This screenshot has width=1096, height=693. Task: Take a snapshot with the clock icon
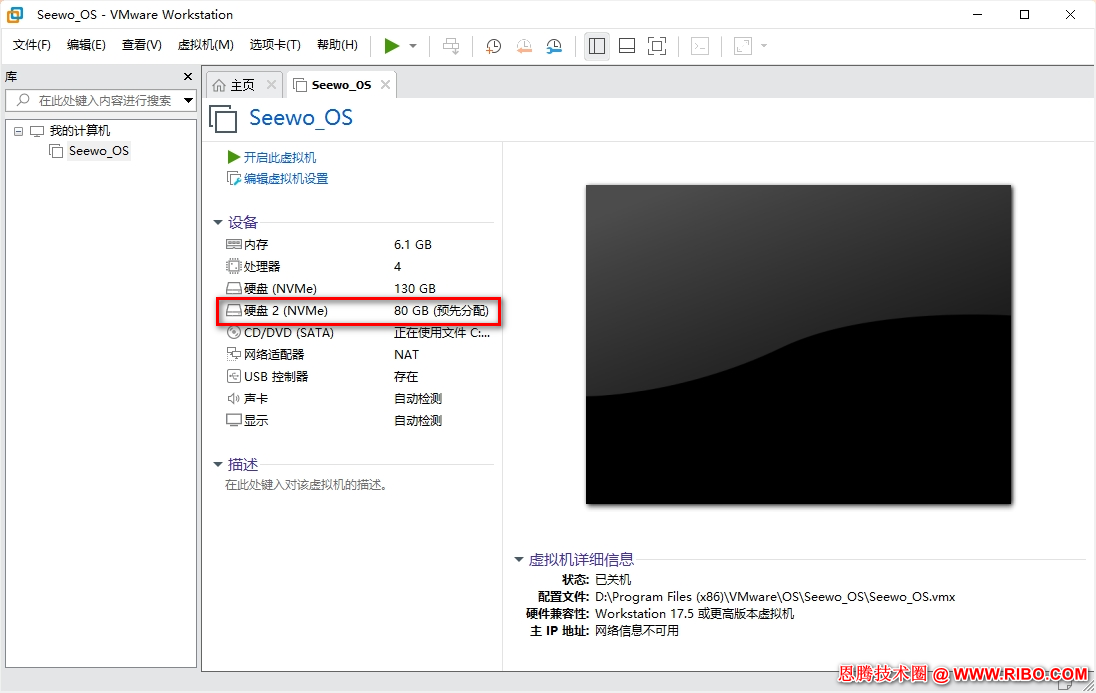point(493,46)
